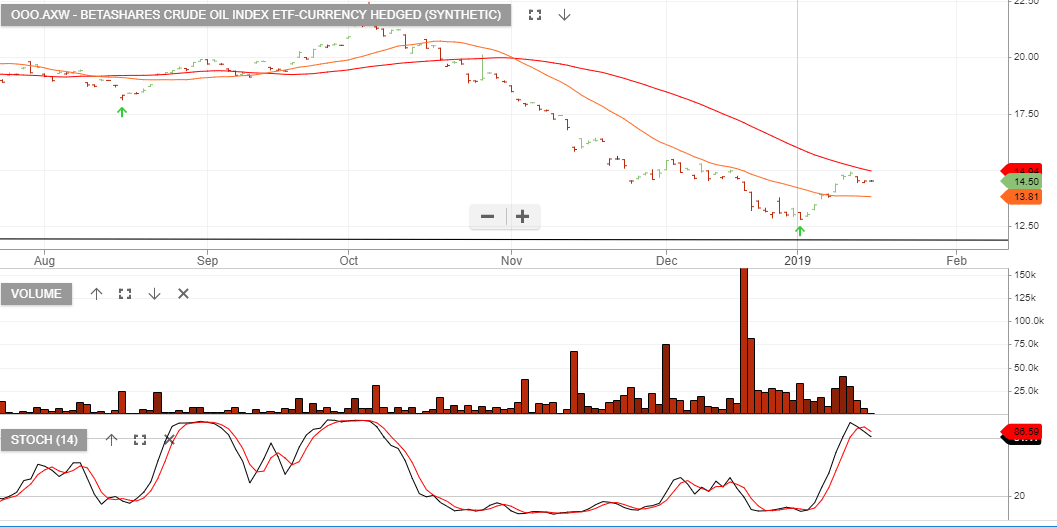This screenshot has width=1057, height=527.
Task: Maximize the Volume panel
Action: click(x=125, y=294)
